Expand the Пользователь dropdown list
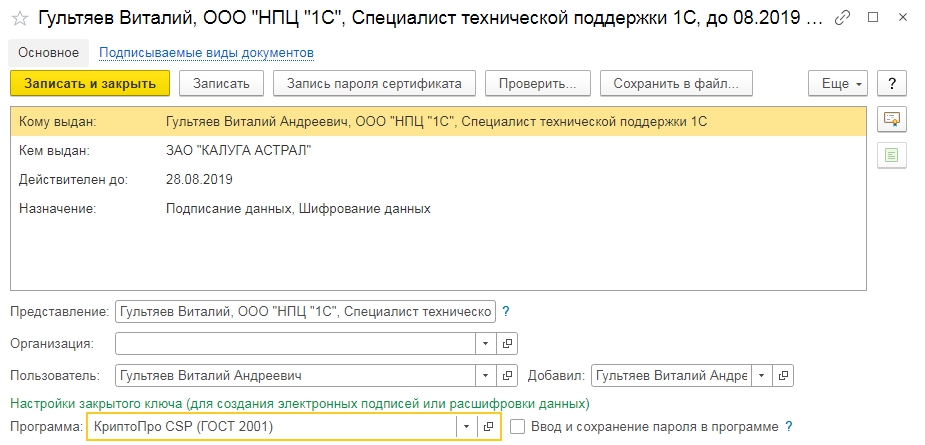This screenshot has height=445, width=925. click(x=486, y=375)
